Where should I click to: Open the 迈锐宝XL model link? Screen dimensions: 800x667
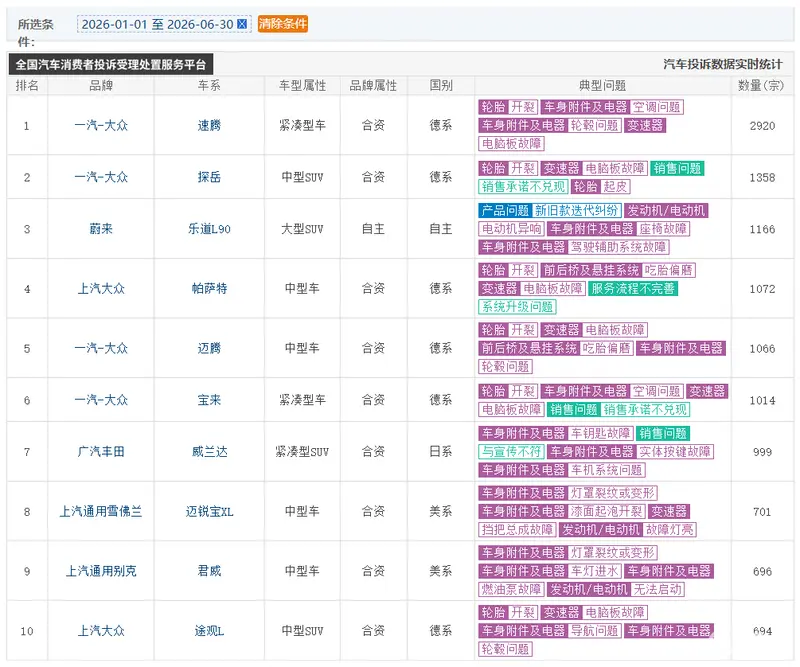point(209,511)
